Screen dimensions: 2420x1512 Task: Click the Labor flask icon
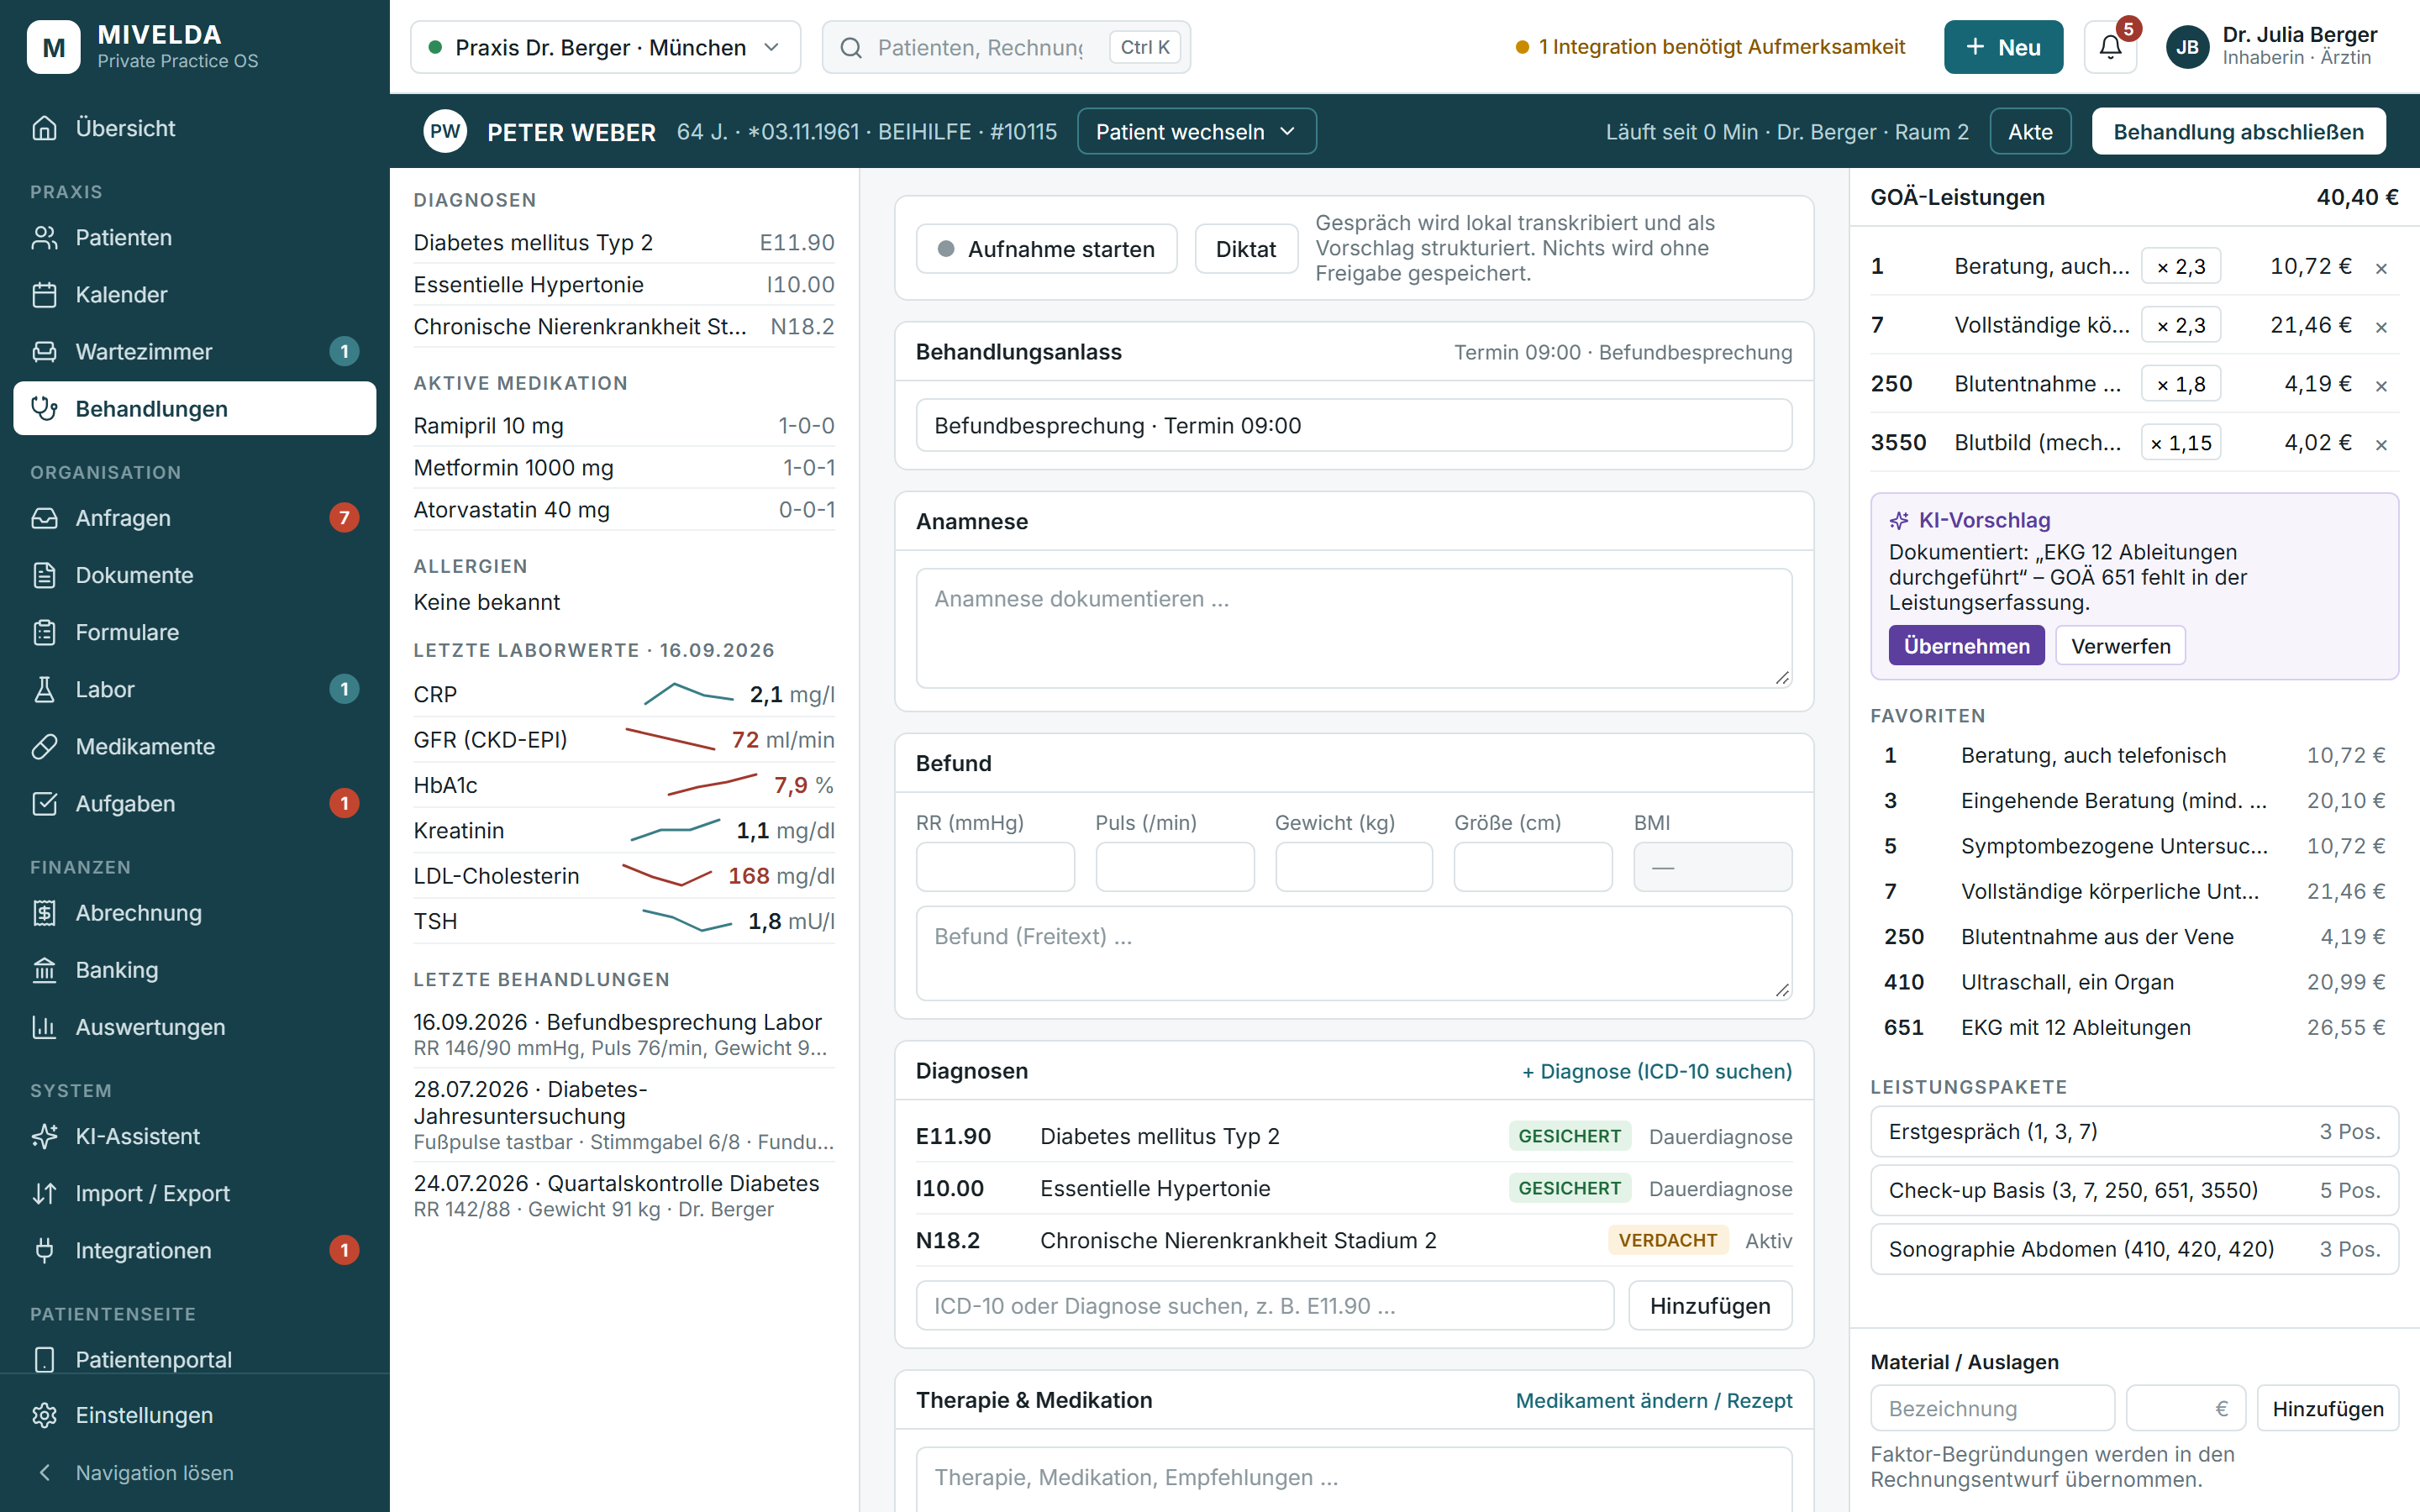(x=44, y=689)
